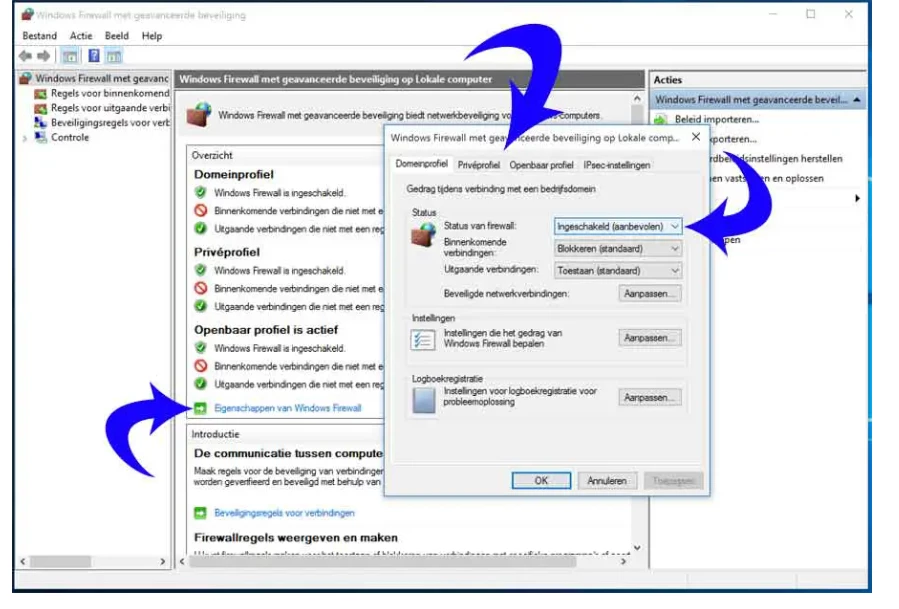Confirm the dialog with OK
899x609 pixels.
click(x=541, y=481)
